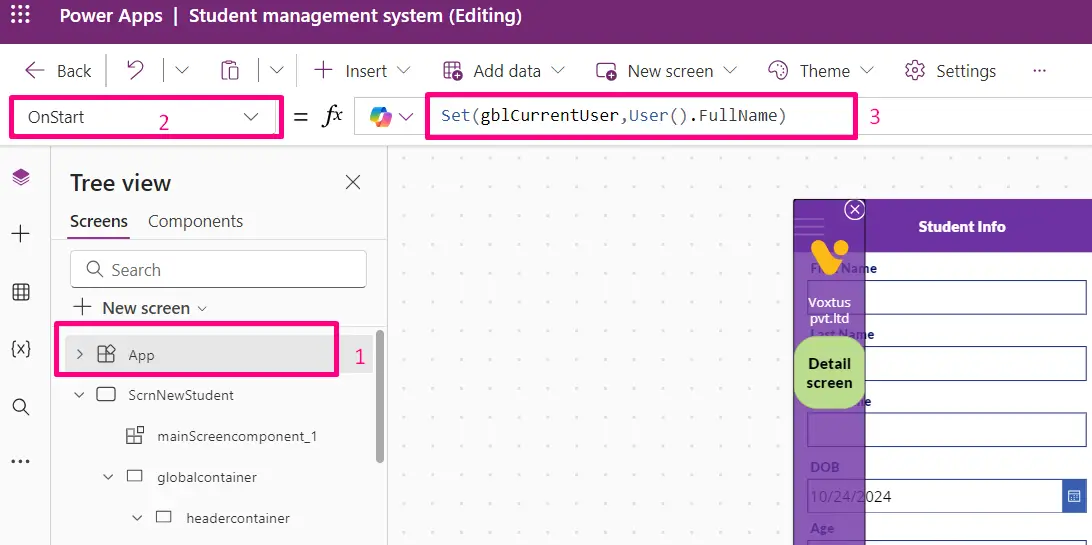Collapse the ScrnNewStudent screen node
Image resolution: width=1092 pixels, height=545 pixels.
79,395
